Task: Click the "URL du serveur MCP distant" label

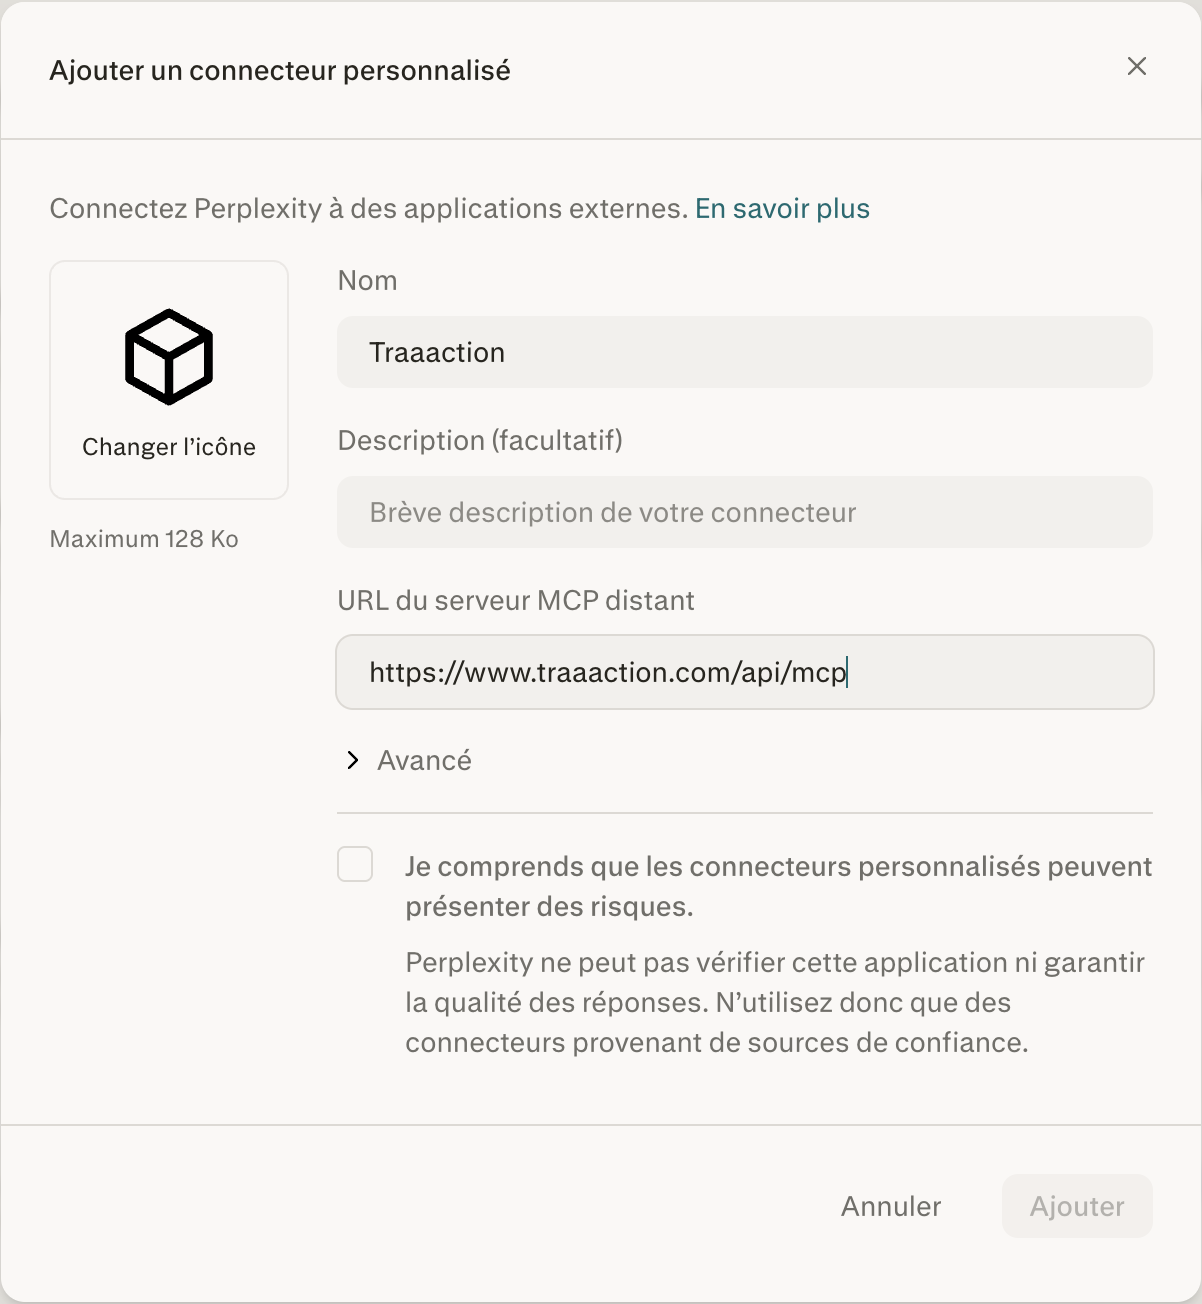Action: click(516, 601)
